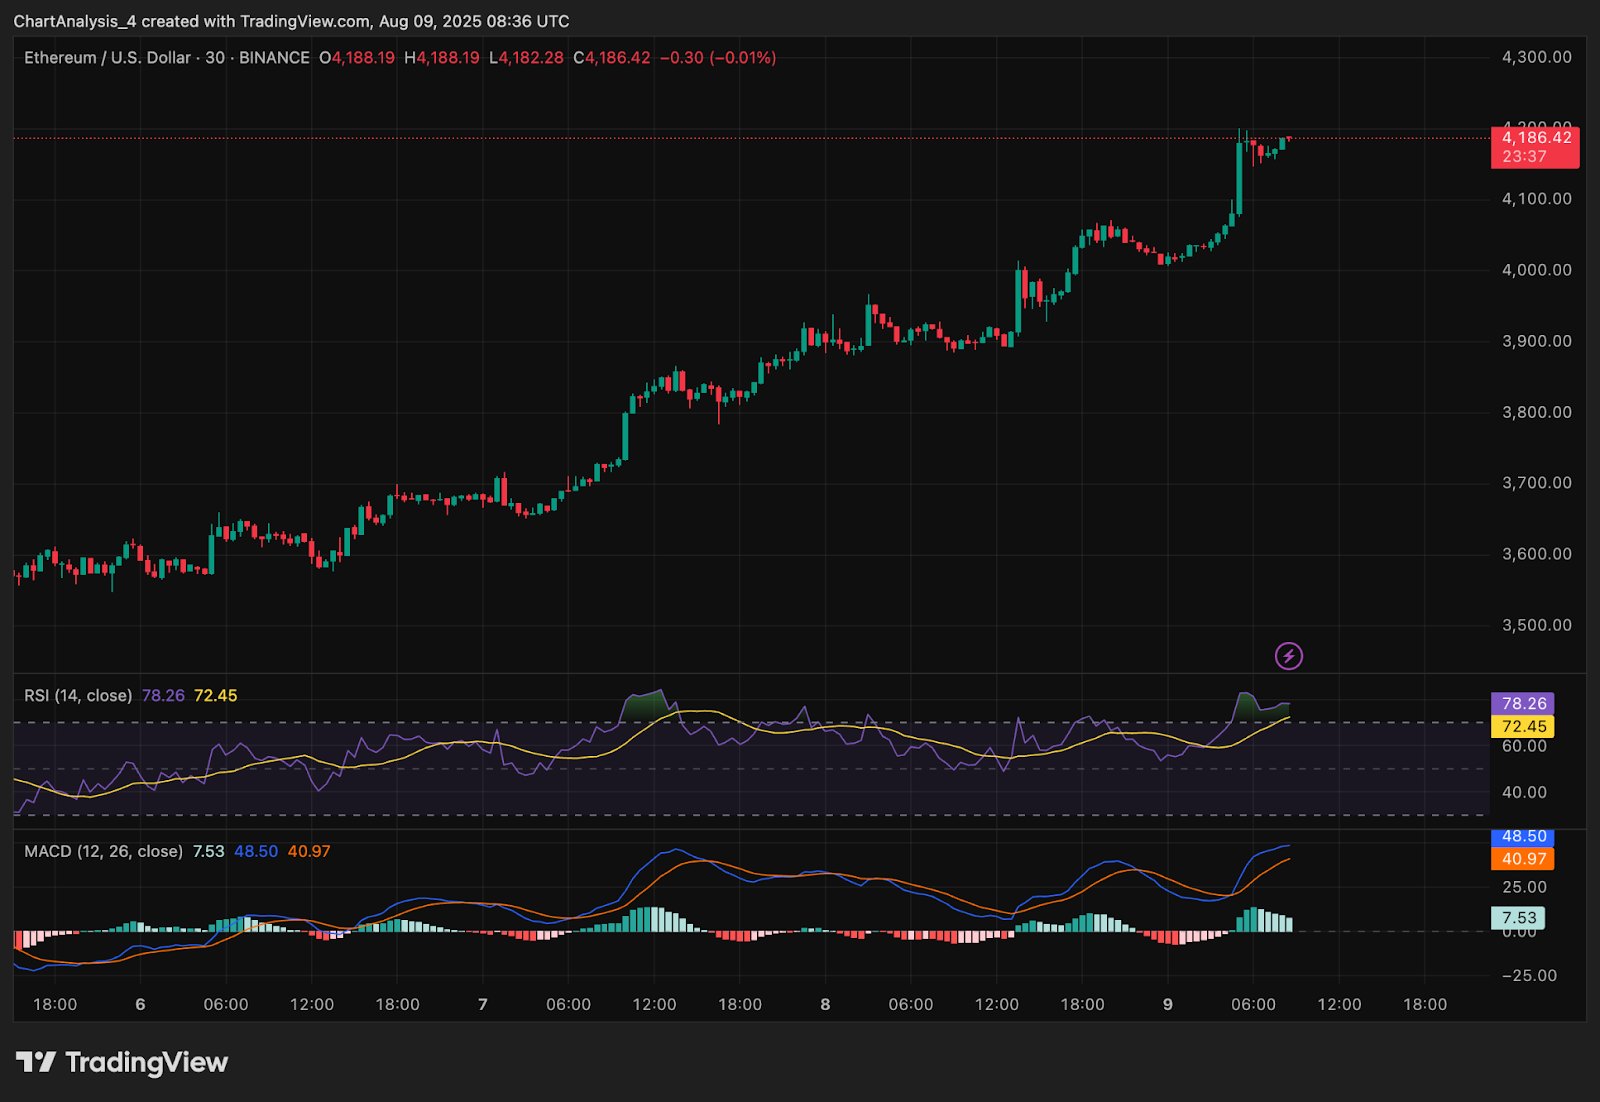Click the 4,300.00 price axis label
The height and width of the screenshot is (1102, 1600).
coord(1536,58)
